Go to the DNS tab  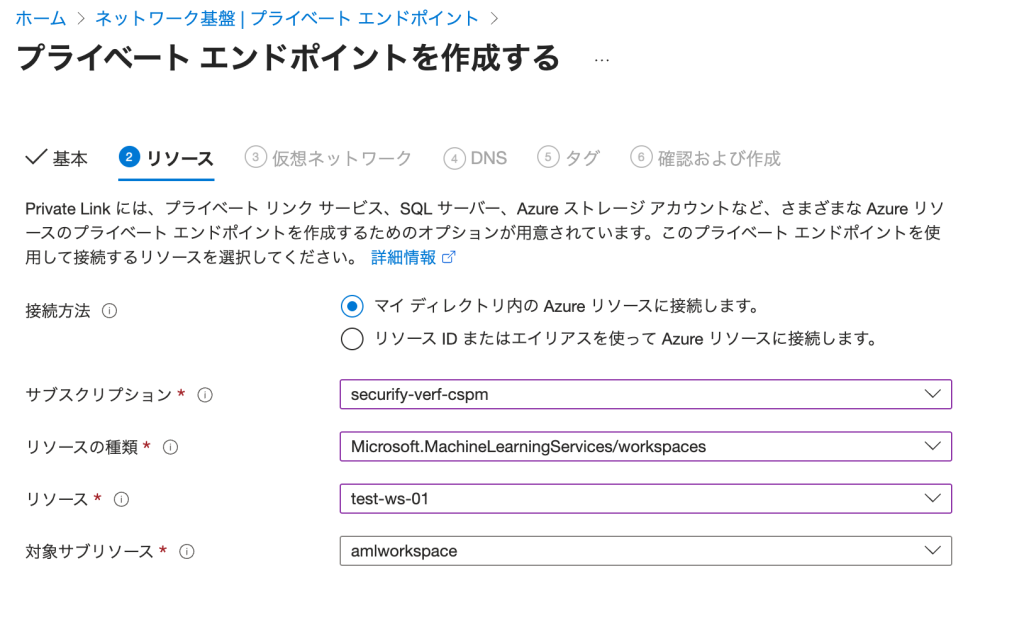pyautogui.click(x=476, y=158)
